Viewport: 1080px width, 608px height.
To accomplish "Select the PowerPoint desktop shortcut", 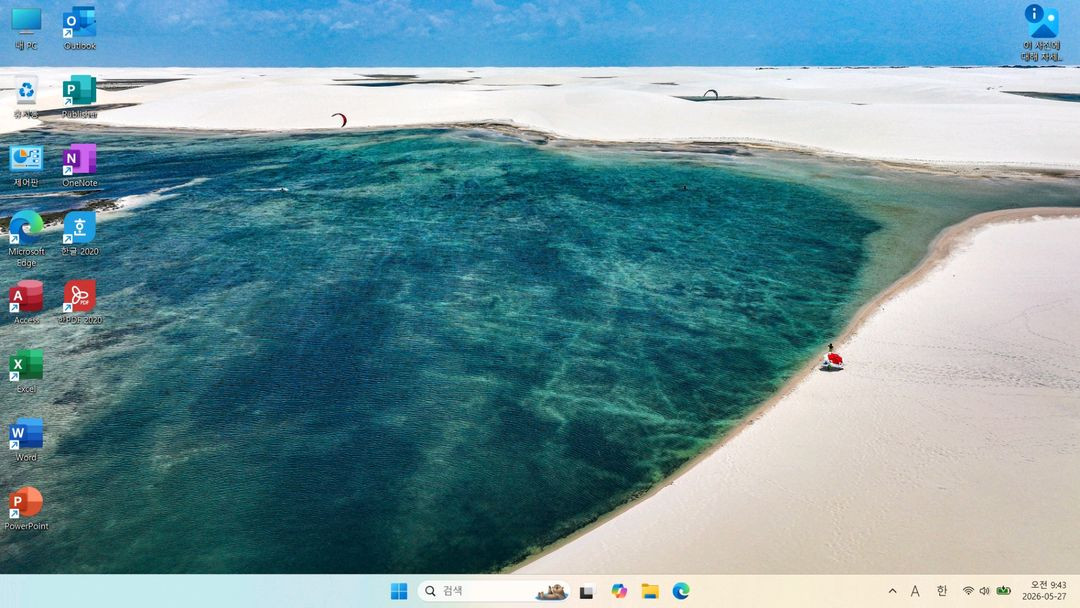I will coord(26,508).
